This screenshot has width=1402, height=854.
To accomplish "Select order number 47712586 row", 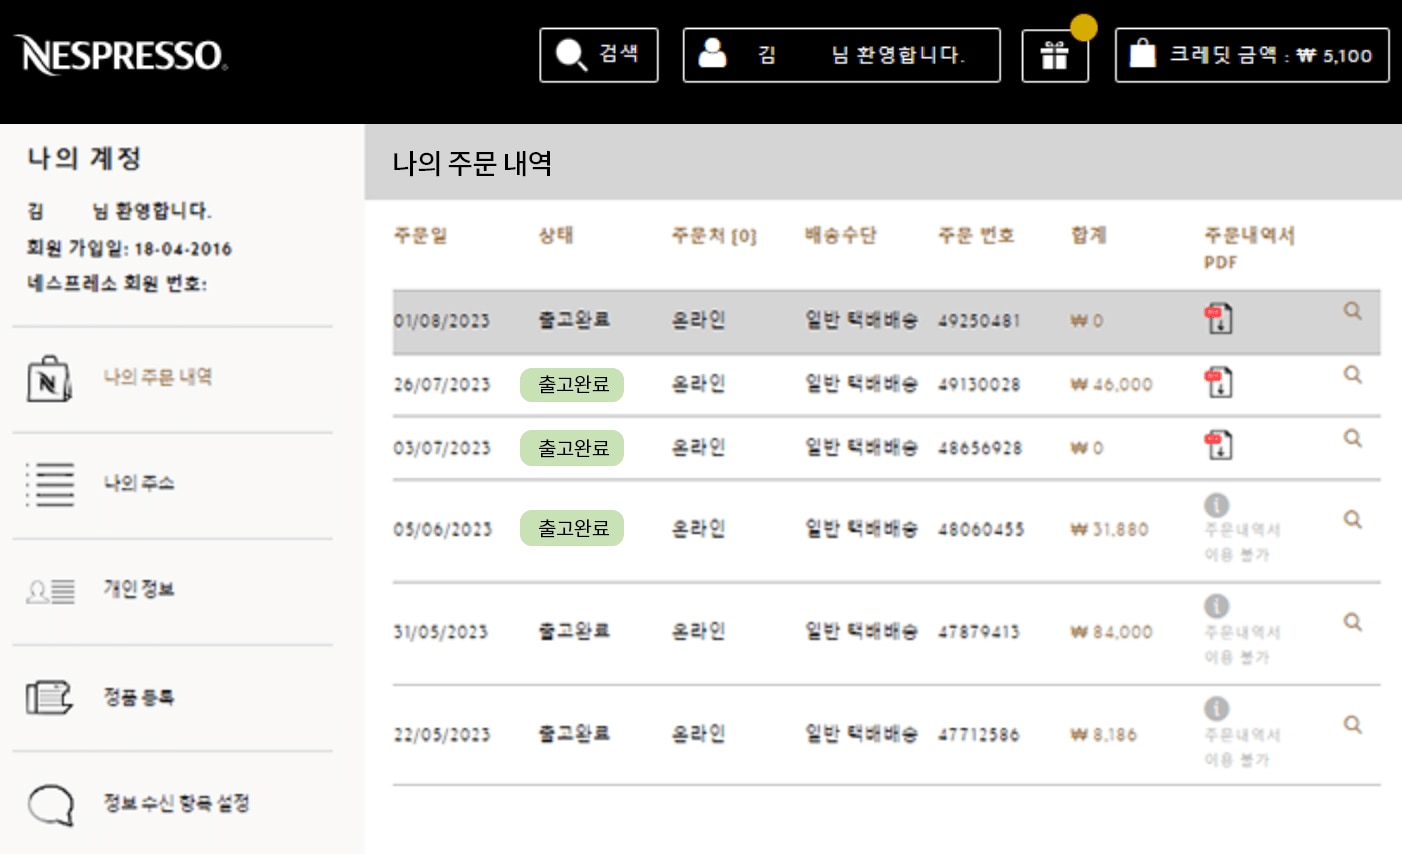I will [978, 735].
